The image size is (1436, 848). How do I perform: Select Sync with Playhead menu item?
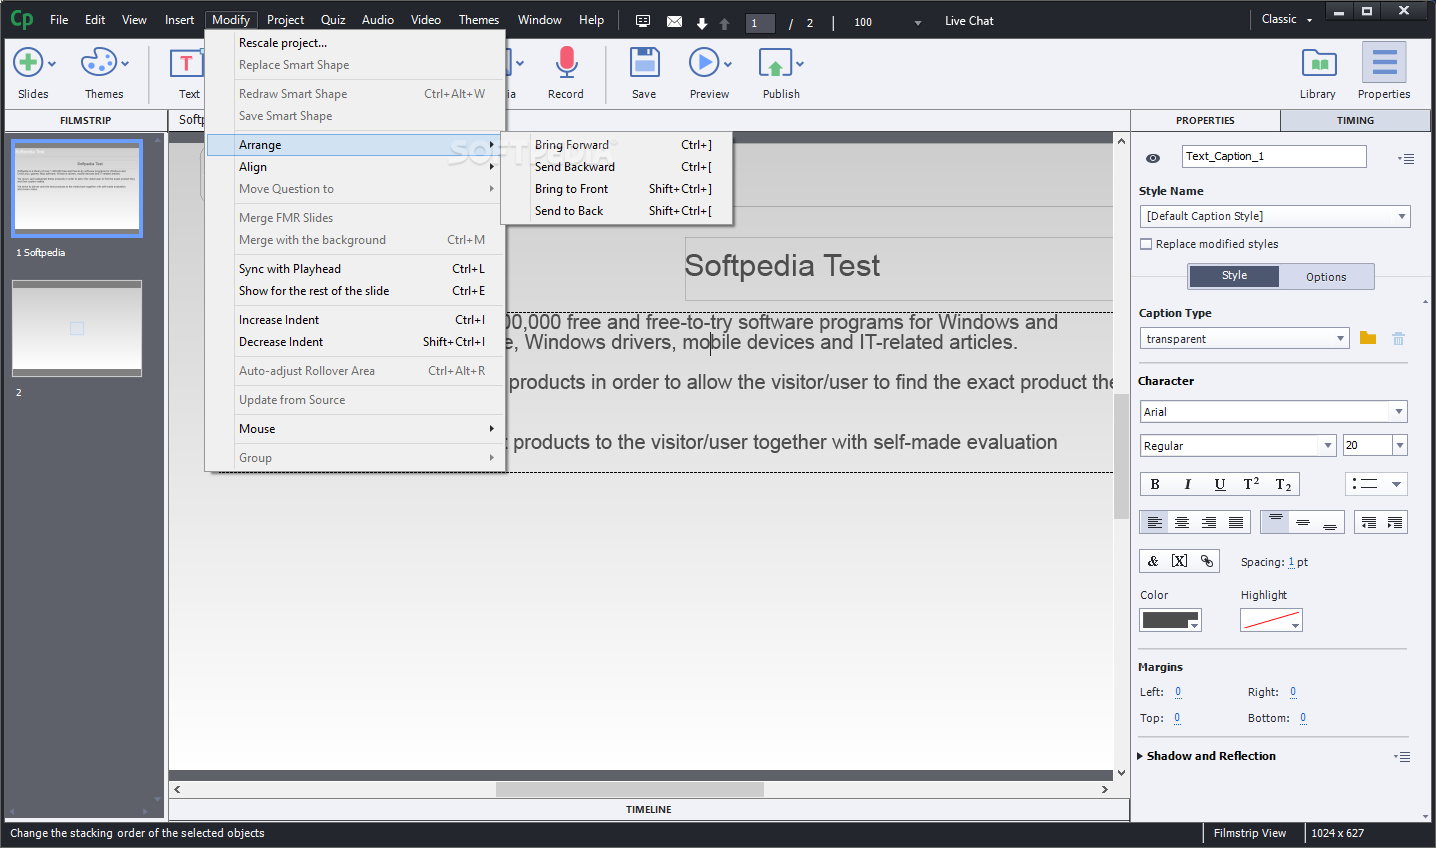pyautogui.click(x=354, y=269)
